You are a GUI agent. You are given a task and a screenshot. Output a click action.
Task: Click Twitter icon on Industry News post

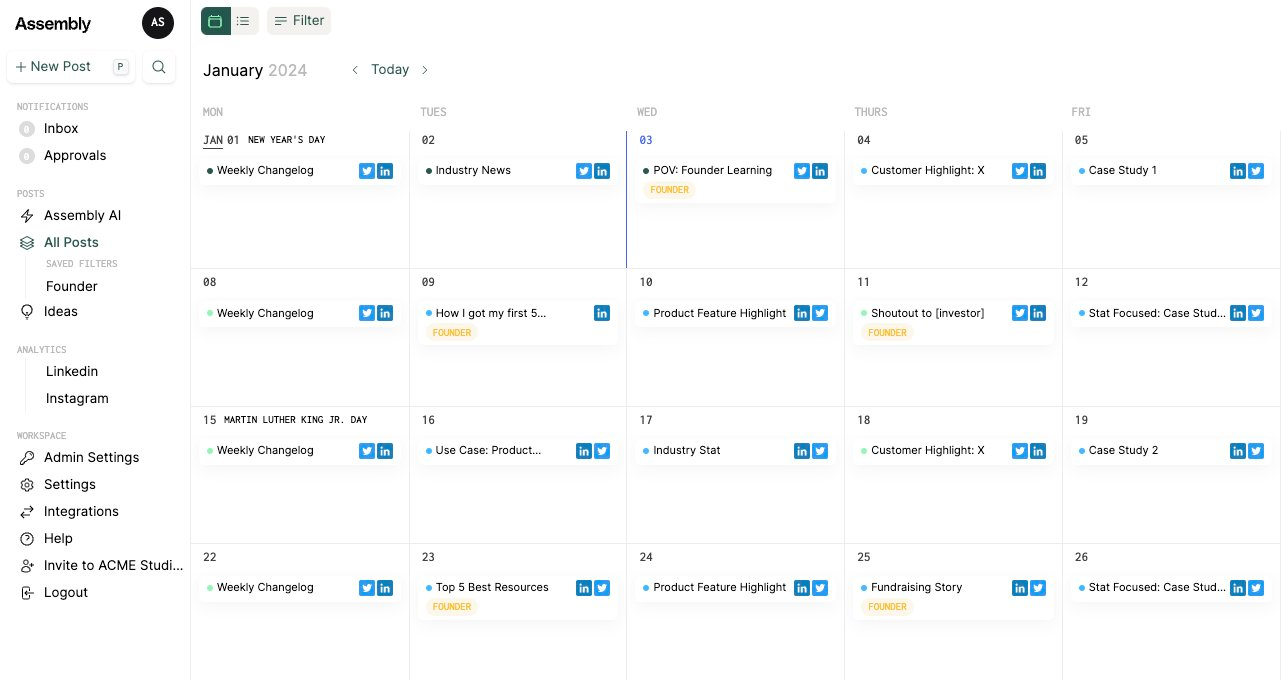point(584,171)
